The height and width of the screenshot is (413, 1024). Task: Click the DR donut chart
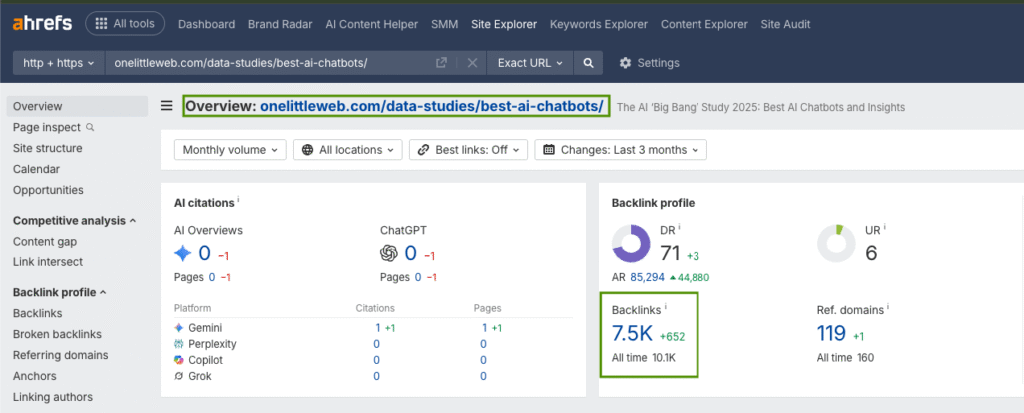[631, 244]
